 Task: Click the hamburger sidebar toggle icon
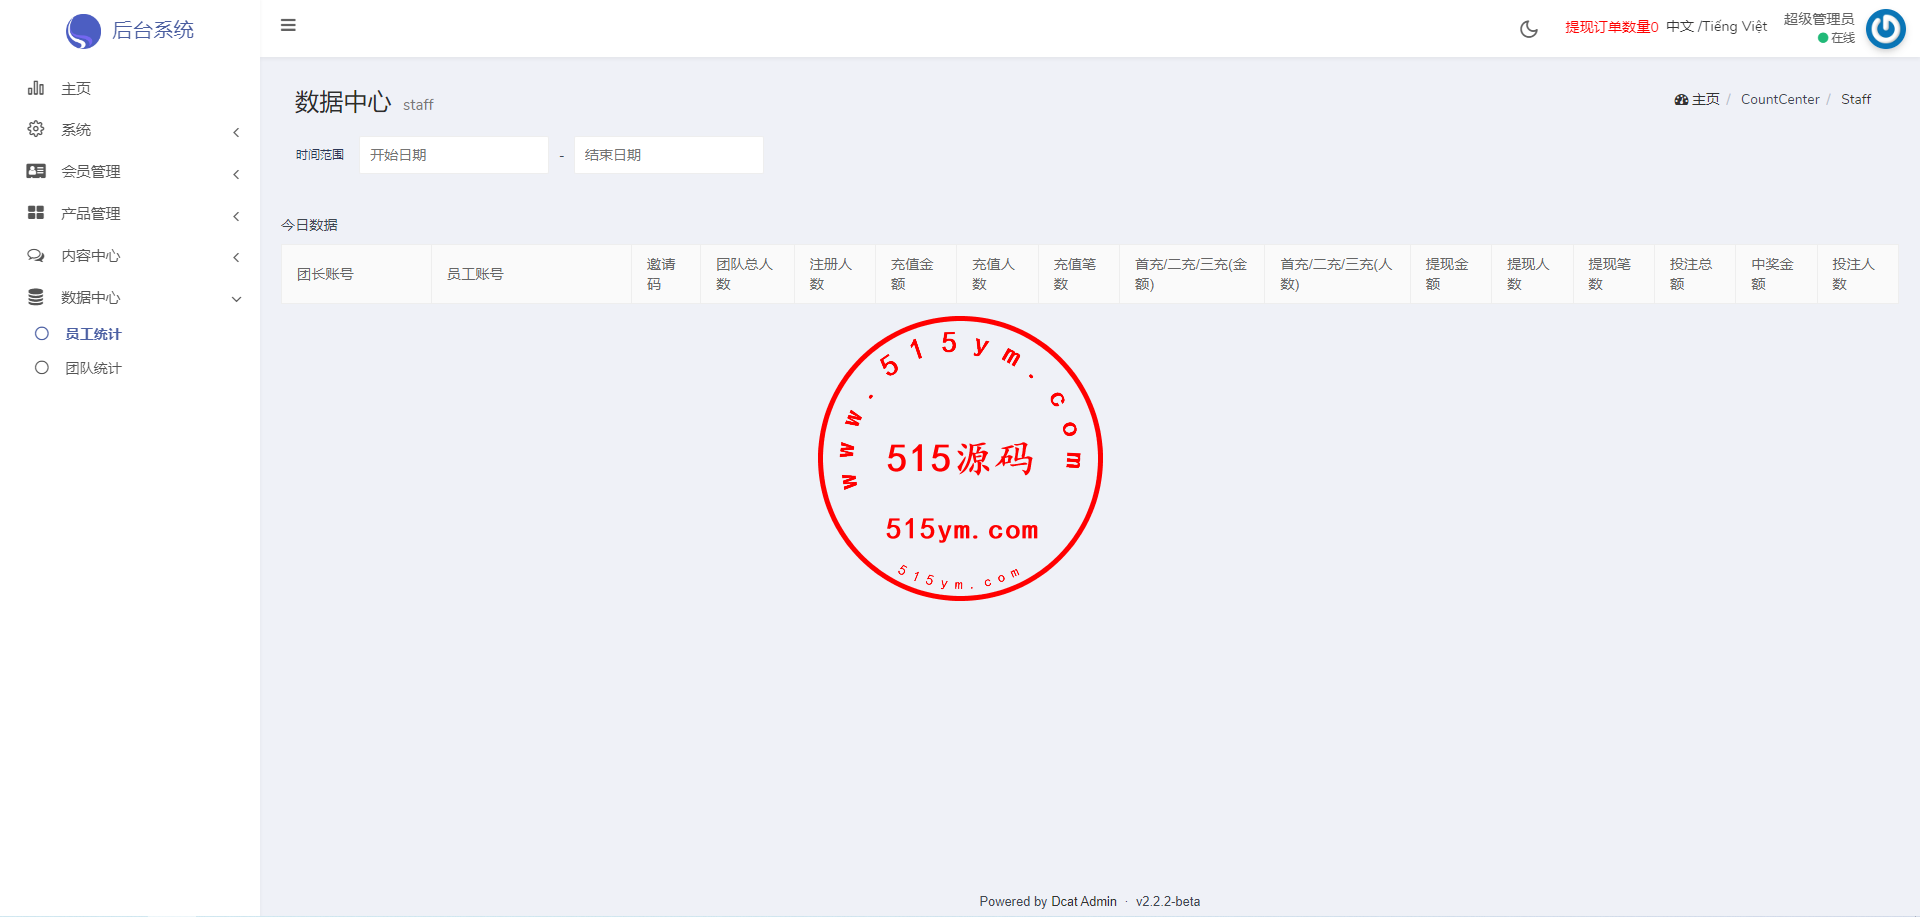coord(288,25)
